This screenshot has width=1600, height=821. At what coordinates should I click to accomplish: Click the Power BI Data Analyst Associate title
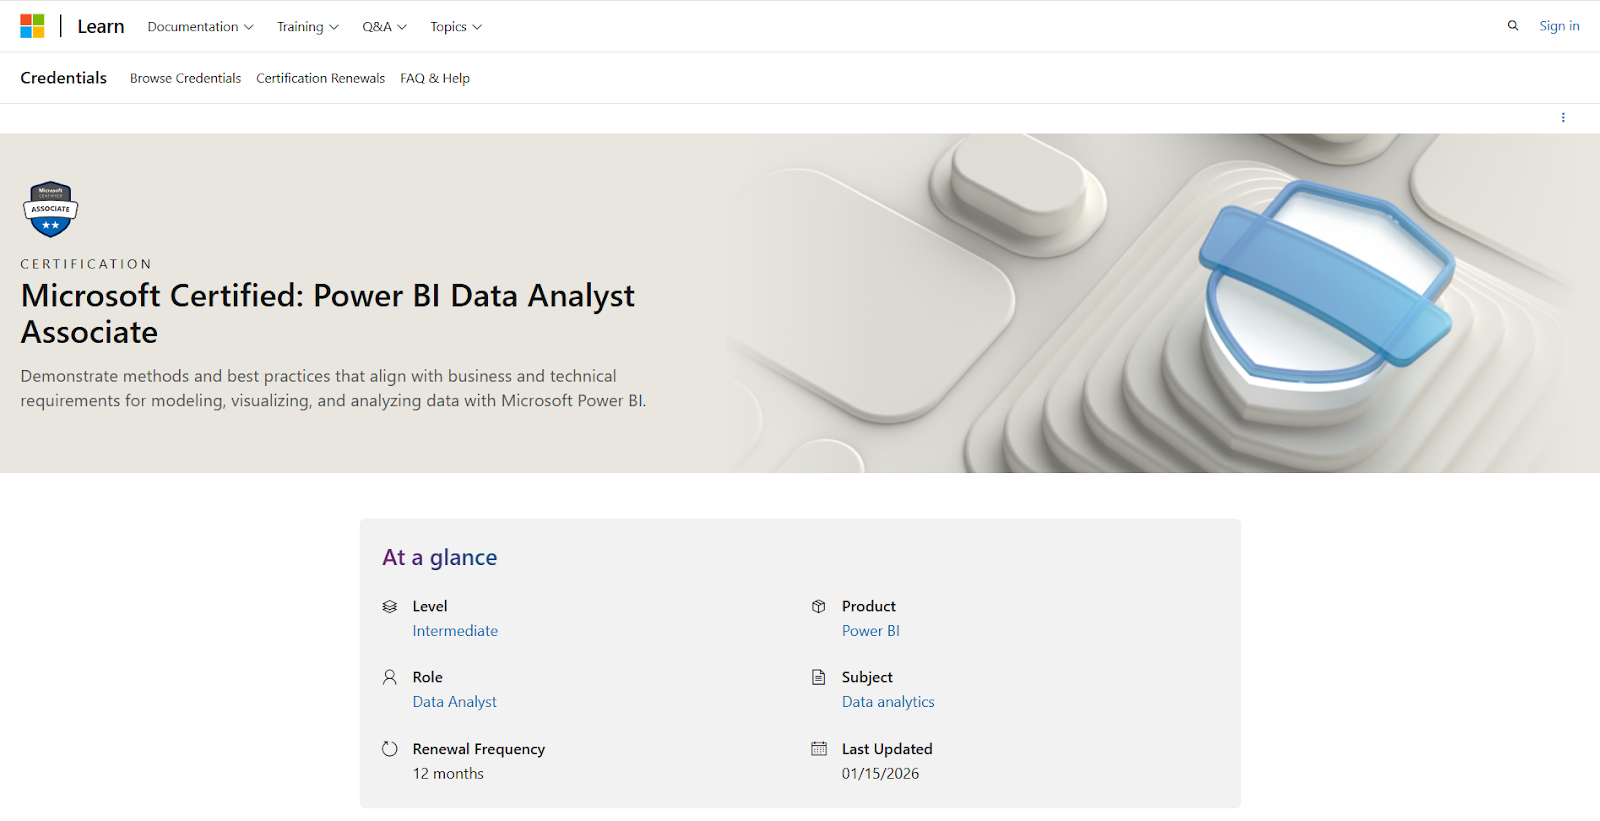pos(328,314)
